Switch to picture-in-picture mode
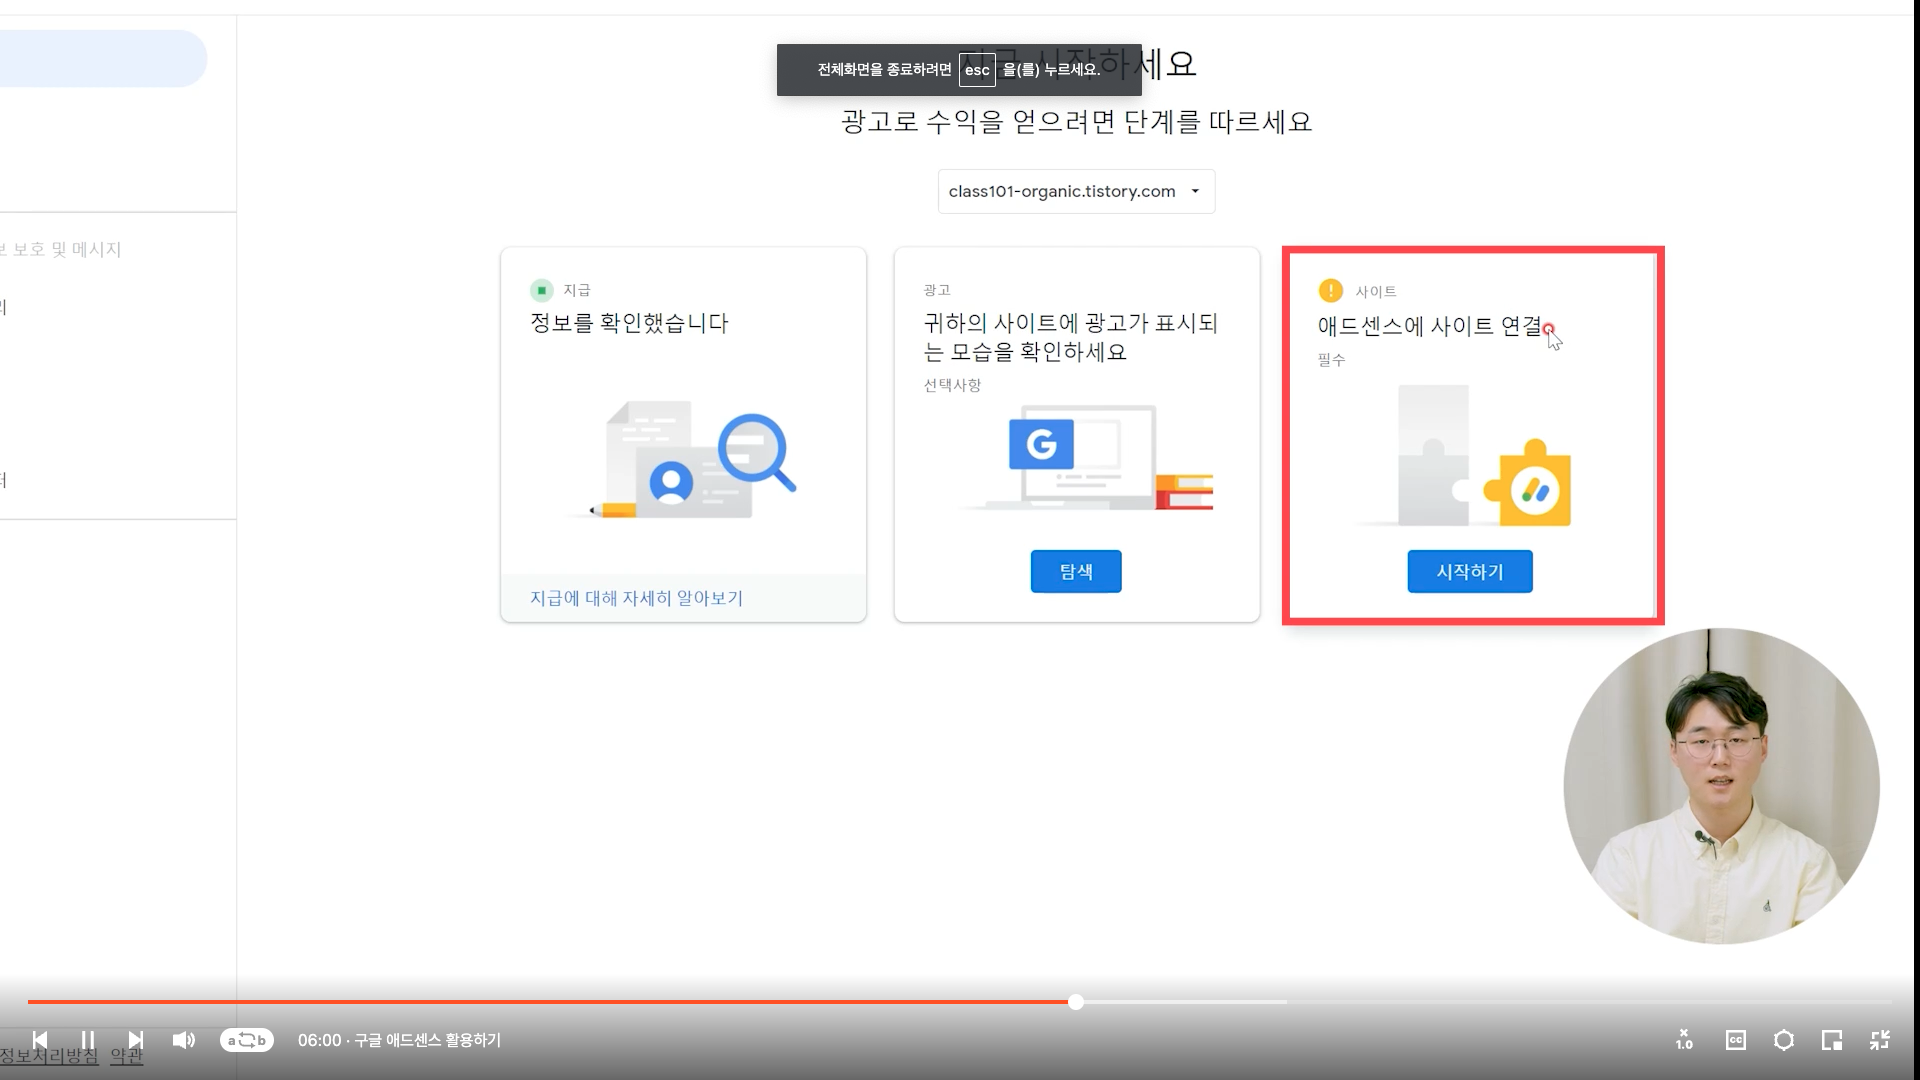 (x=1831, y=1040)
